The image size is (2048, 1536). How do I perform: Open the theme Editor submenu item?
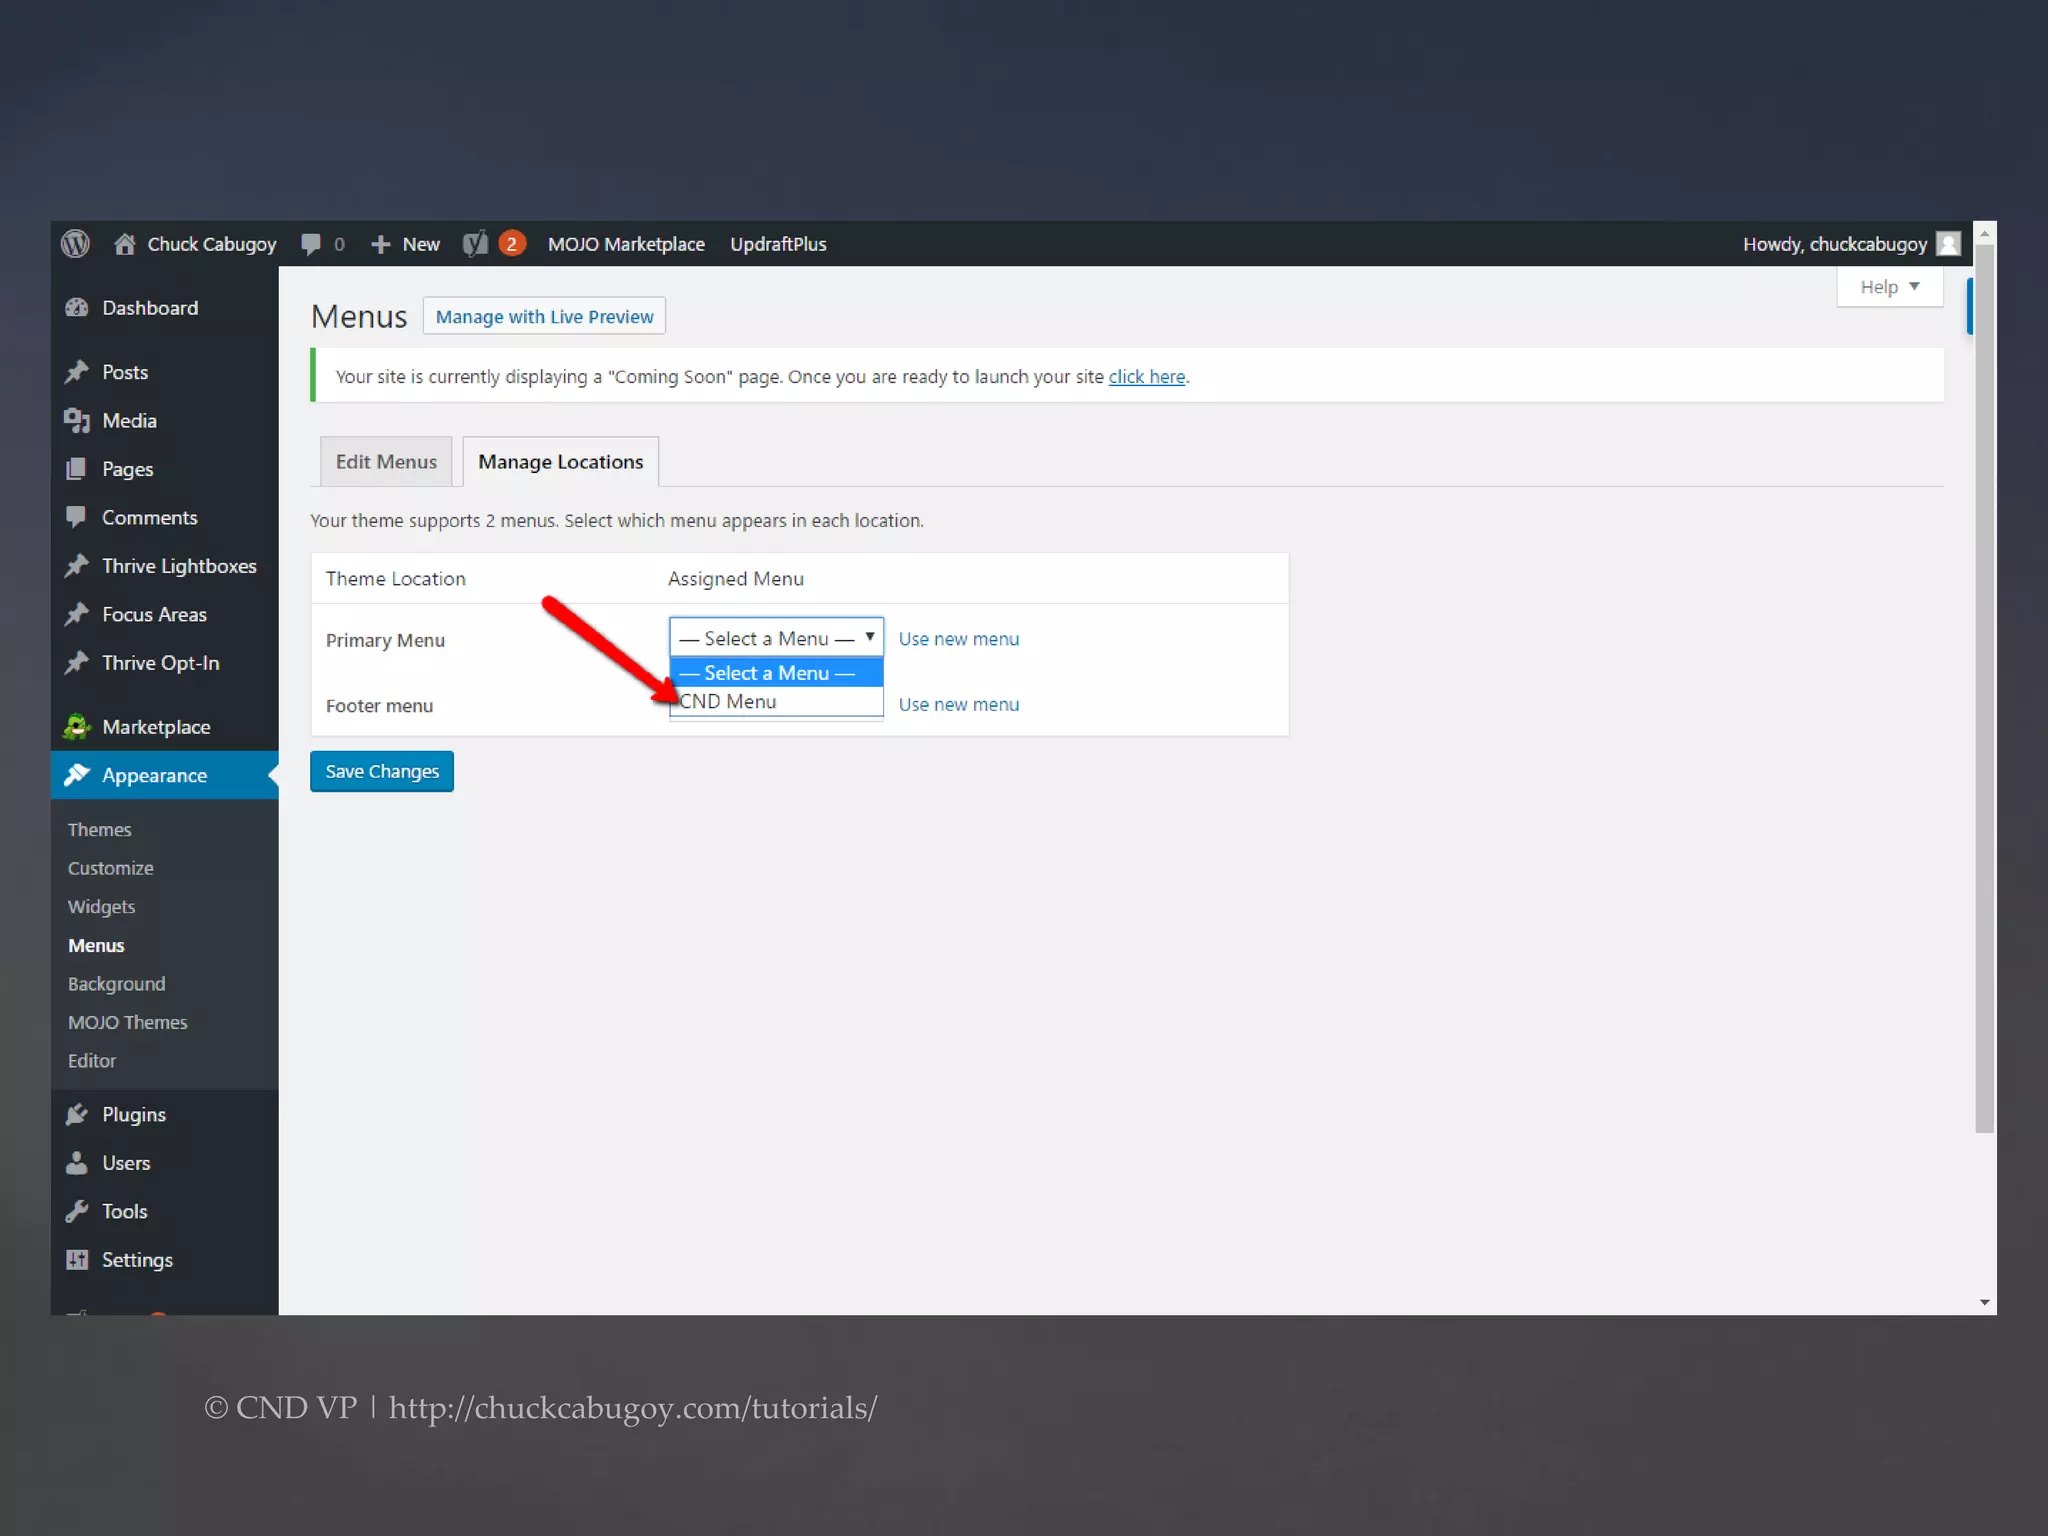[92, 1061]
